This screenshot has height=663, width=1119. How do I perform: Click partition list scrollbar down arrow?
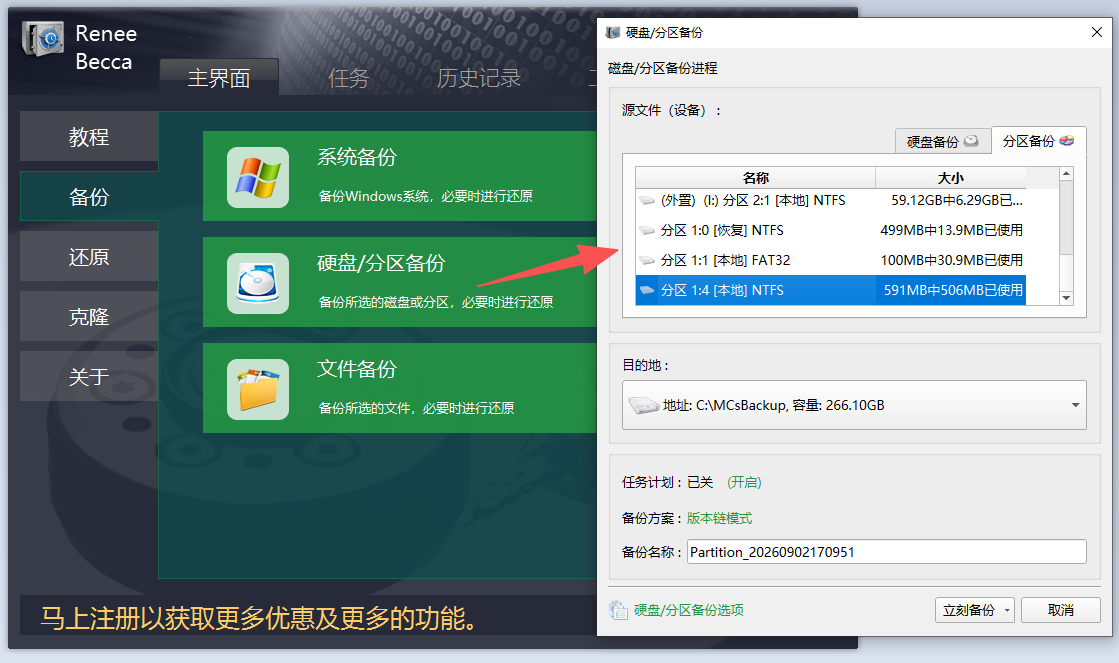(x=1066, y=298)
